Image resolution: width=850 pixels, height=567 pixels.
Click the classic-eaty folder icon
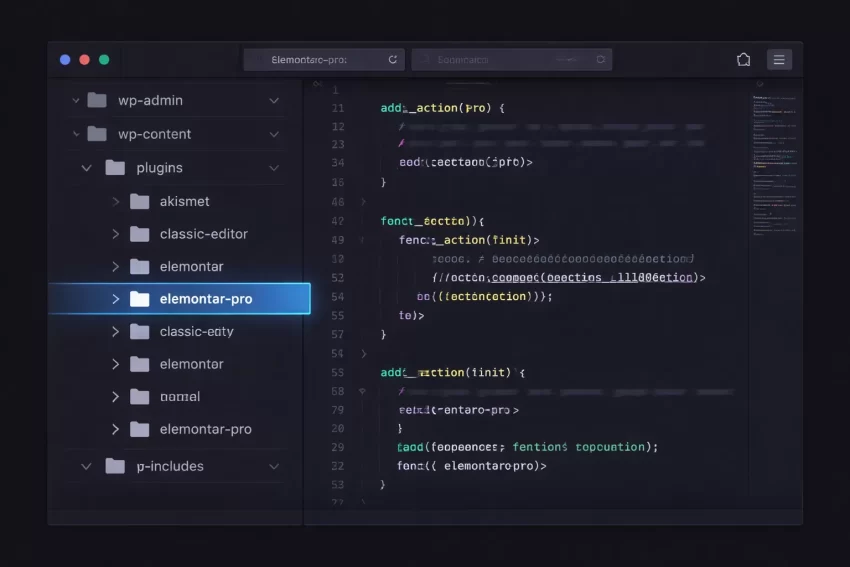tap(139, 331)
